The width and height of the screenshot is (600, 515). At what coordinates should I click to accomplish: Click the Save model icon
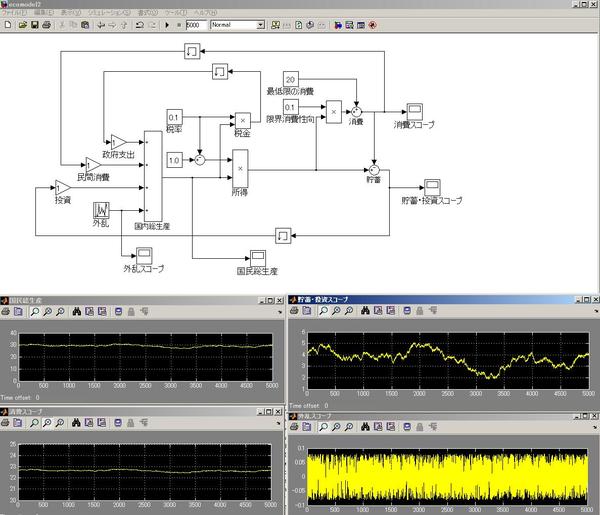(x=34, y=24)
